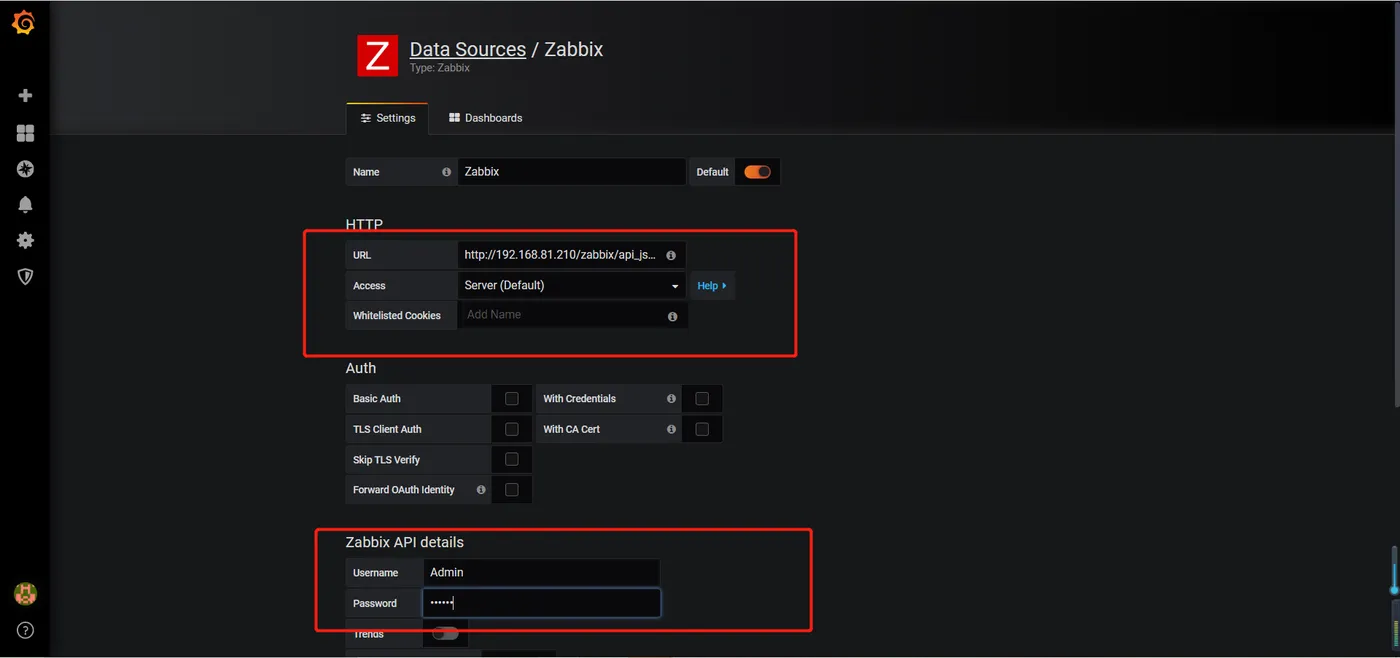Click the page vertical scrollbar
The width and height of the screenshot is (1400, 658).
(1395, 205)
